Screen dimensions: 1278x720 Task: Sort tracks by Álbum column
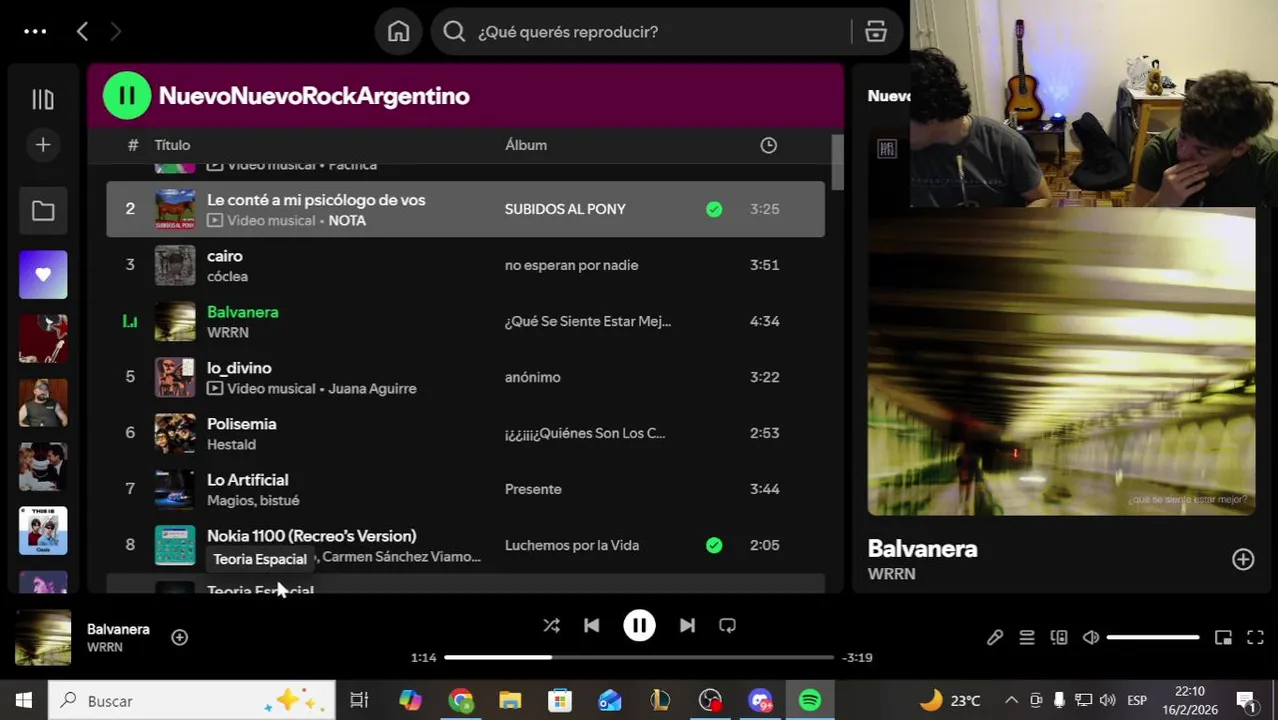pos(526,145)
